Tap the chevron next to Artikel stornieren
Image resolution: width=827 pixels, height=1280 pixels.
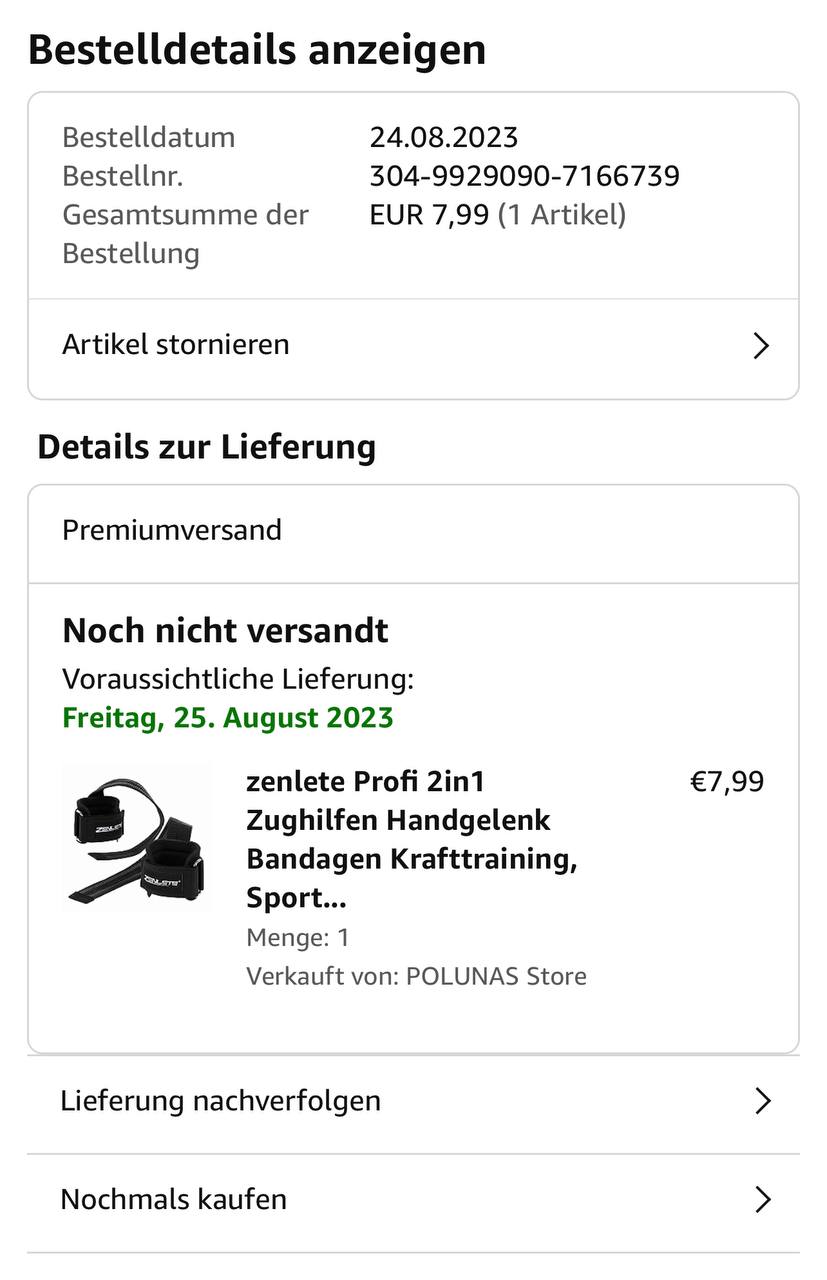761,346
